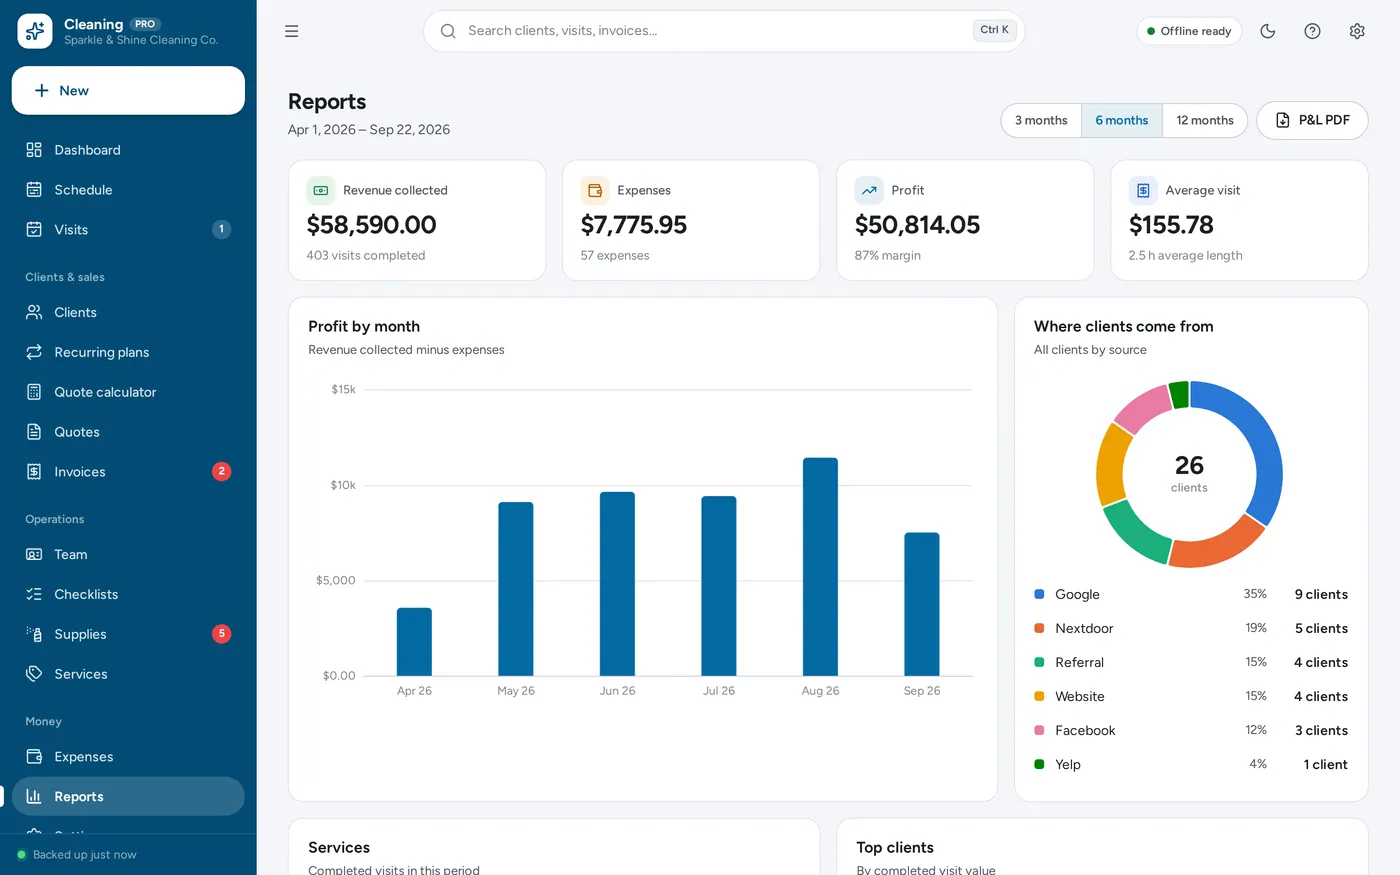Open Quotes from the sidebar
The height and width of the screenshot is (875, 1400).
[x=128, y=432]
